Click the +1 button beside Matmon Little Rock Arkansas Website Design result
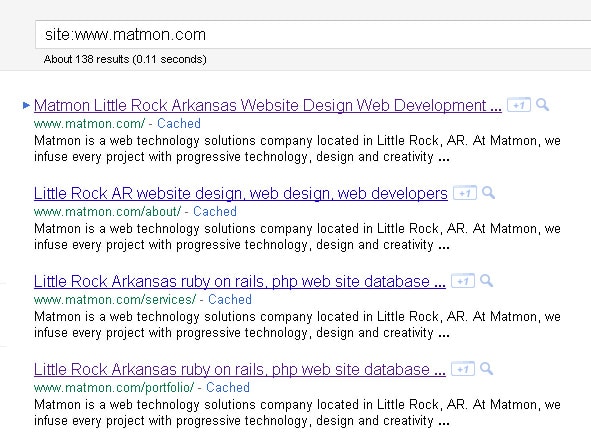 click(x=519, y=105)
